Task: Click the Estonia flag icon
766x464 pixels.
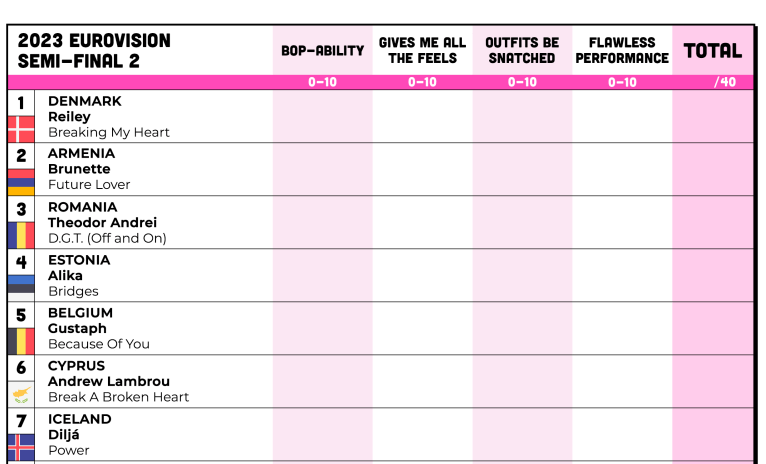Action: click(21, 288)
